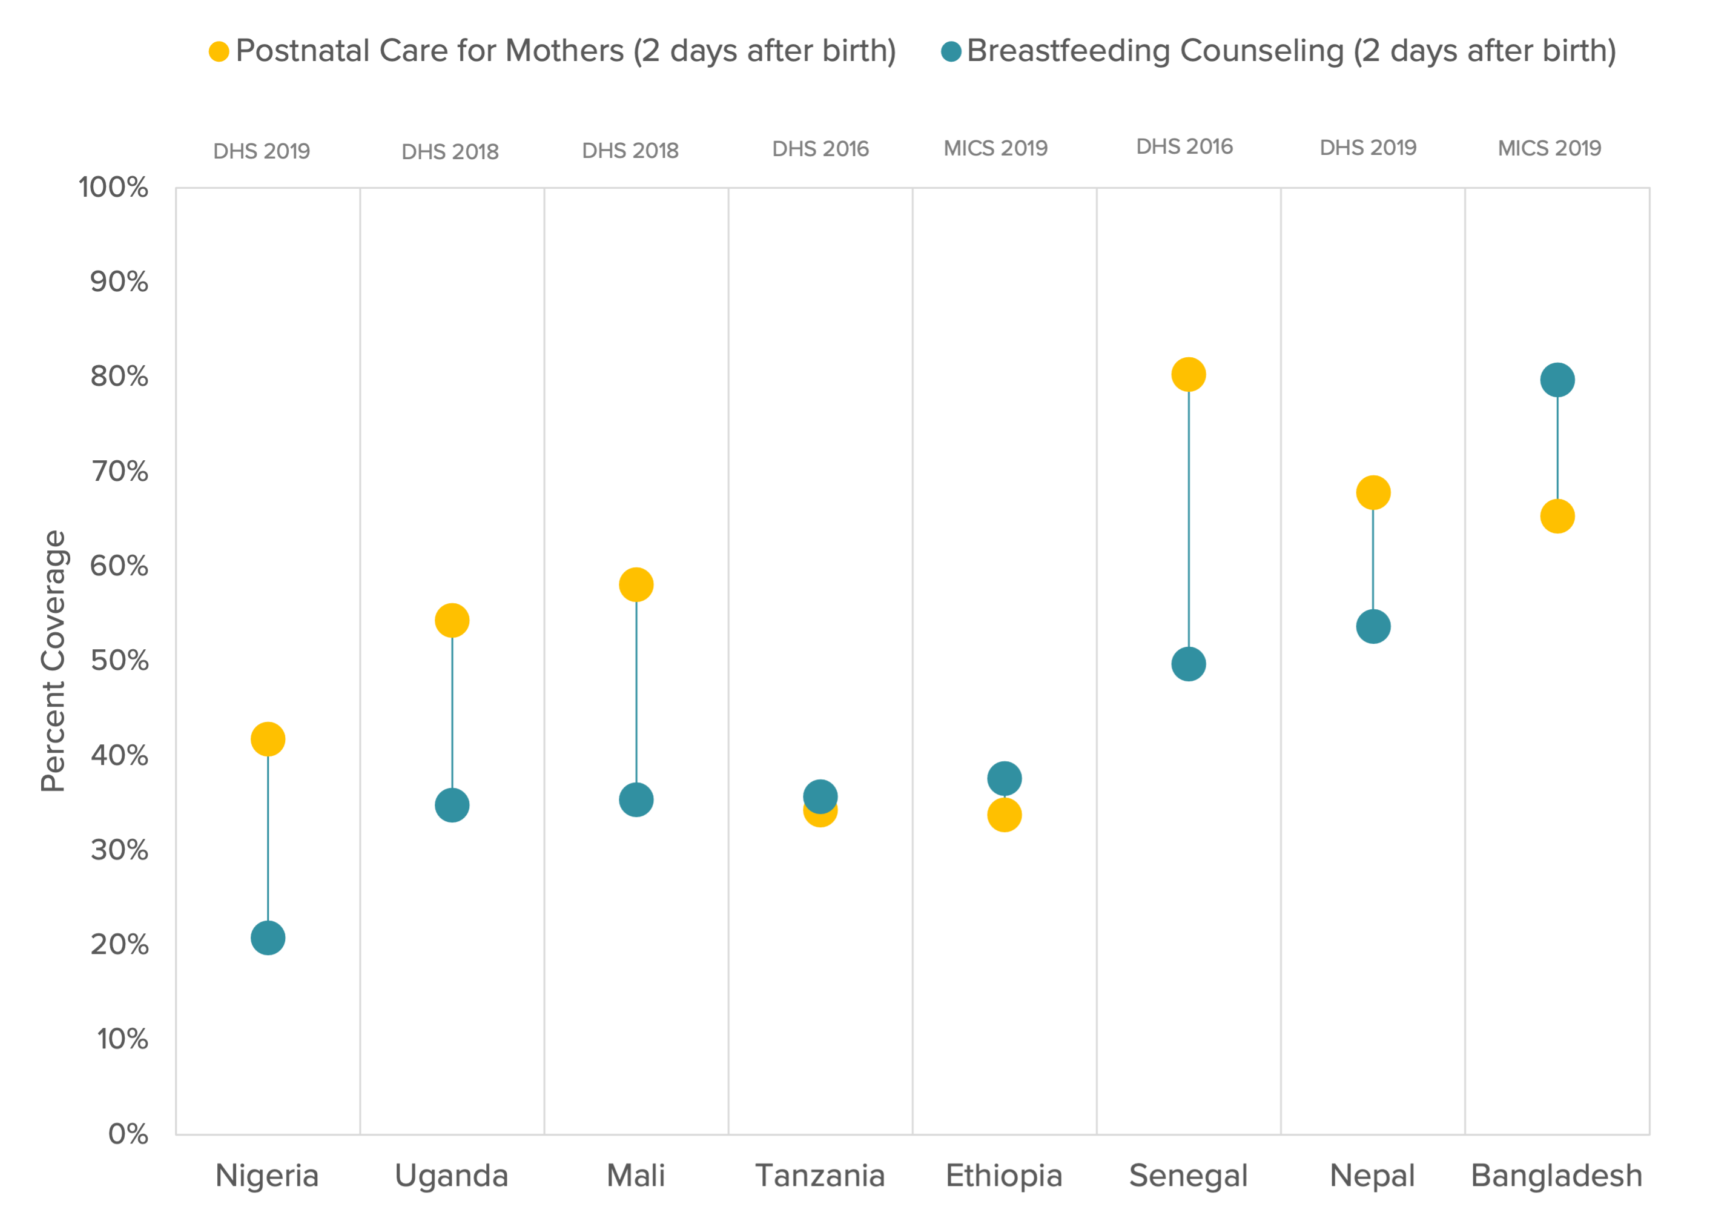Click Nepal's teal breastfeeding dot
This screenshot has height=1209, width=1735.
pyautogui.click(x=1373, y=627)
